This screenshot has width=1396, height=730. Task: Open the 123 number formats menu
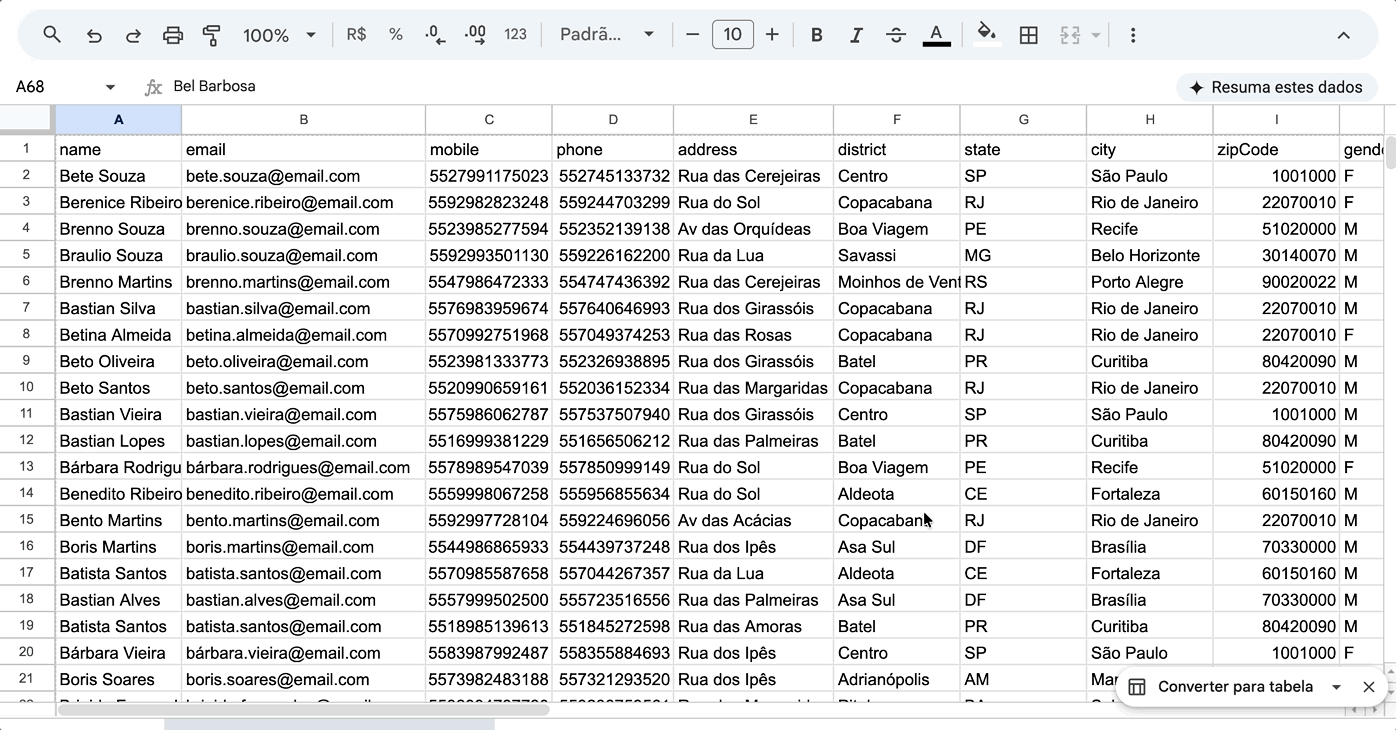click(x=516, y=35)
